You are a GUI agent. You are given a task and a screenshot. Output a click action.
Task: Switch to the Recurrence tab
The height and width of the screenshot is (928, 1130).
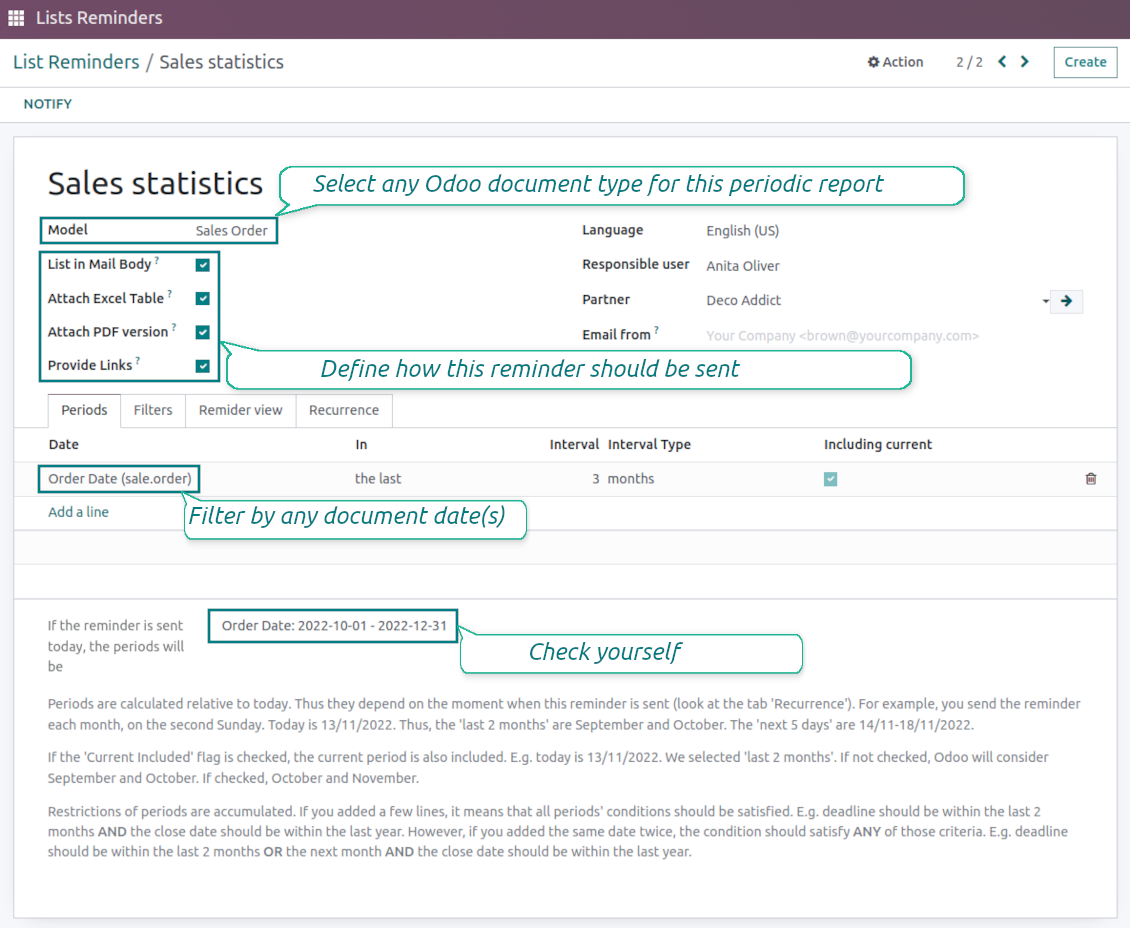click(344, 410)
